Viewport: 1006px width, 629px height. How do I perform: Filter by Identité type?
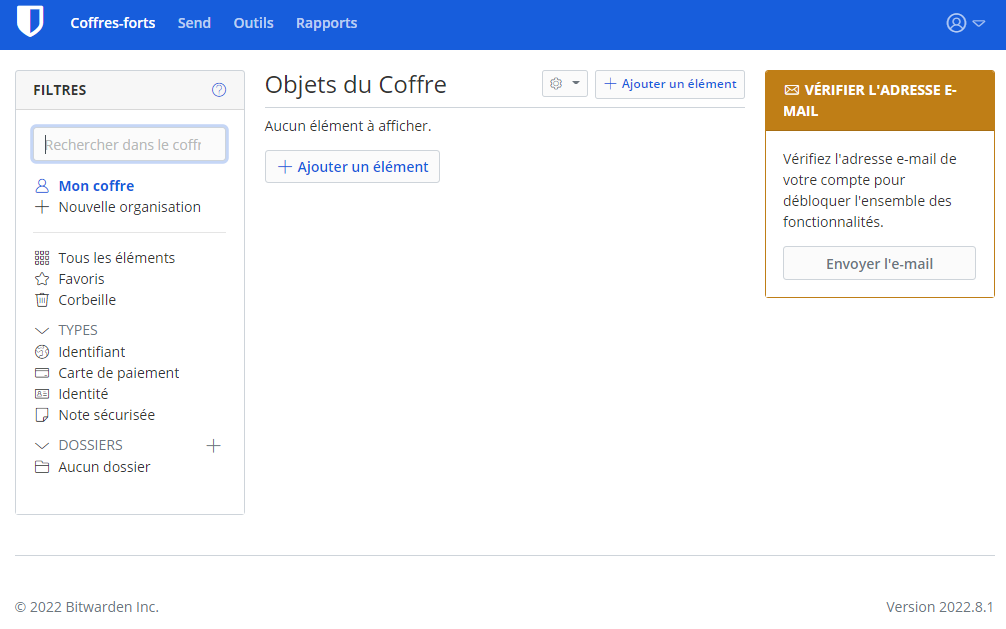coord(83,394)
